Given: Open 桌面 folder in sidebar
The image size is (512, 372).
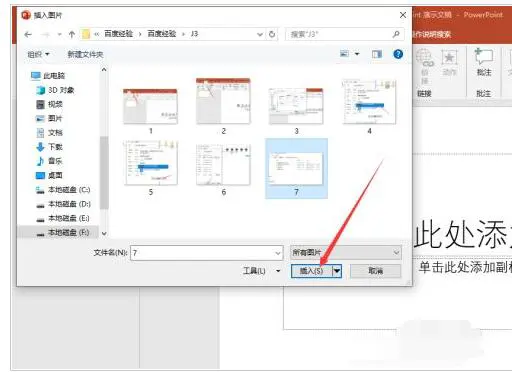Looking at the screenshot, I should (49, 175).
